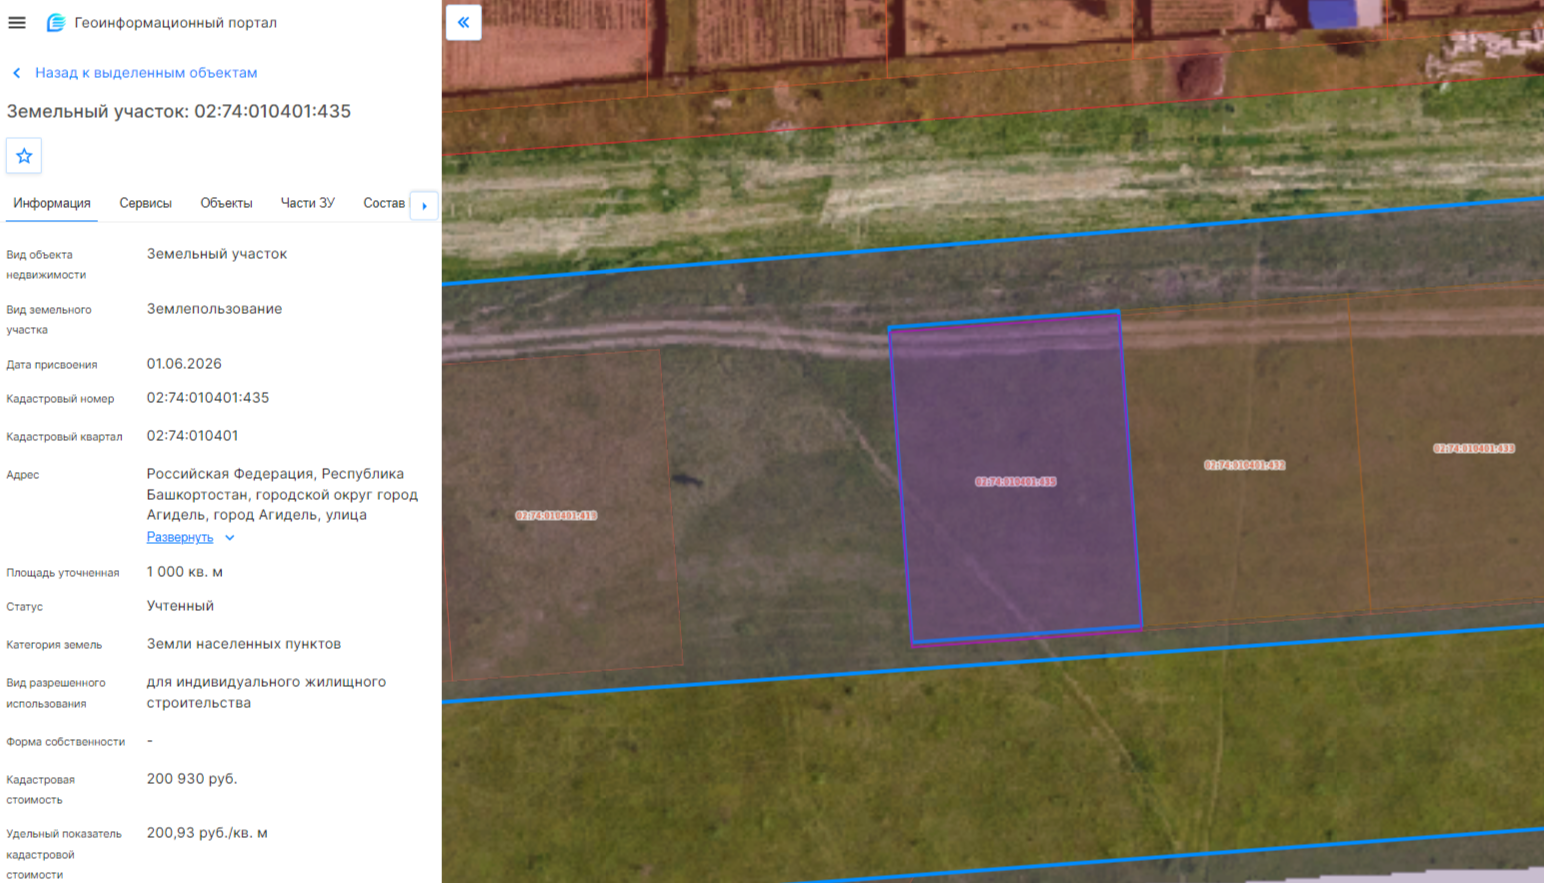Open the Состав tab

click(384, 203)
